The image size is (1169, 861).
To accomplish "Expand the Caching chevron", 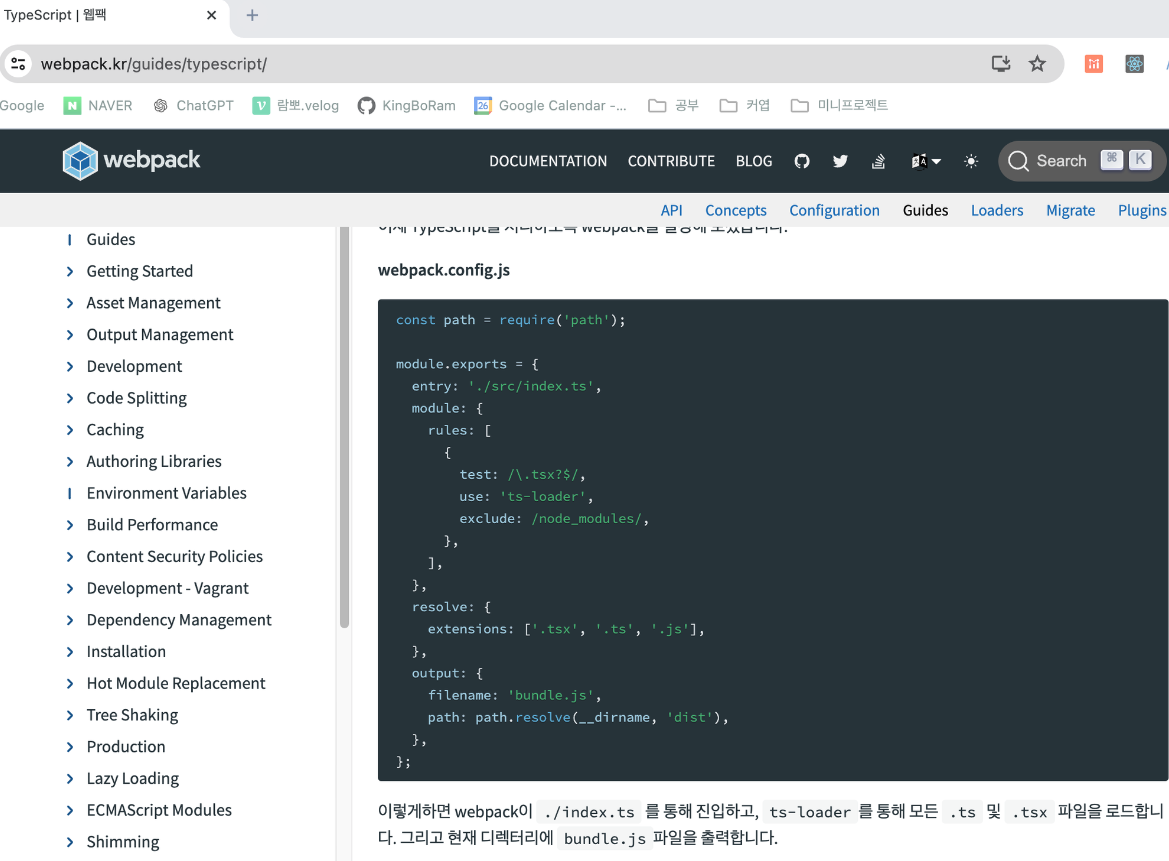I will coord(69,429).
